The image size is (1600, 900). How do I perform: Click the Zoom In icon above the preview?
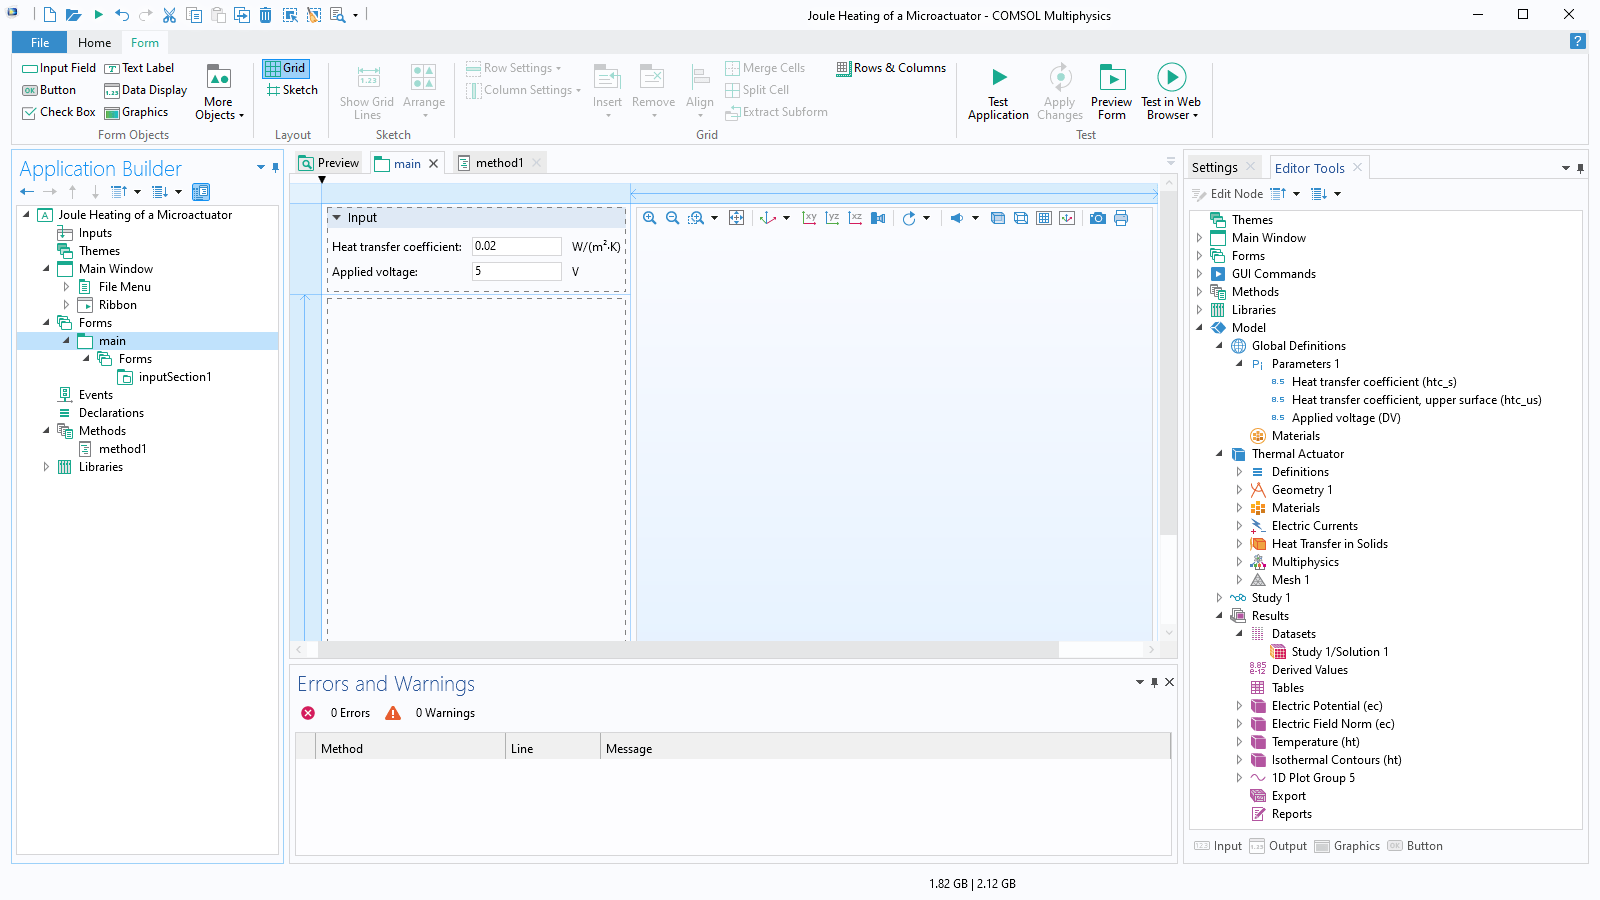[650, 217]
